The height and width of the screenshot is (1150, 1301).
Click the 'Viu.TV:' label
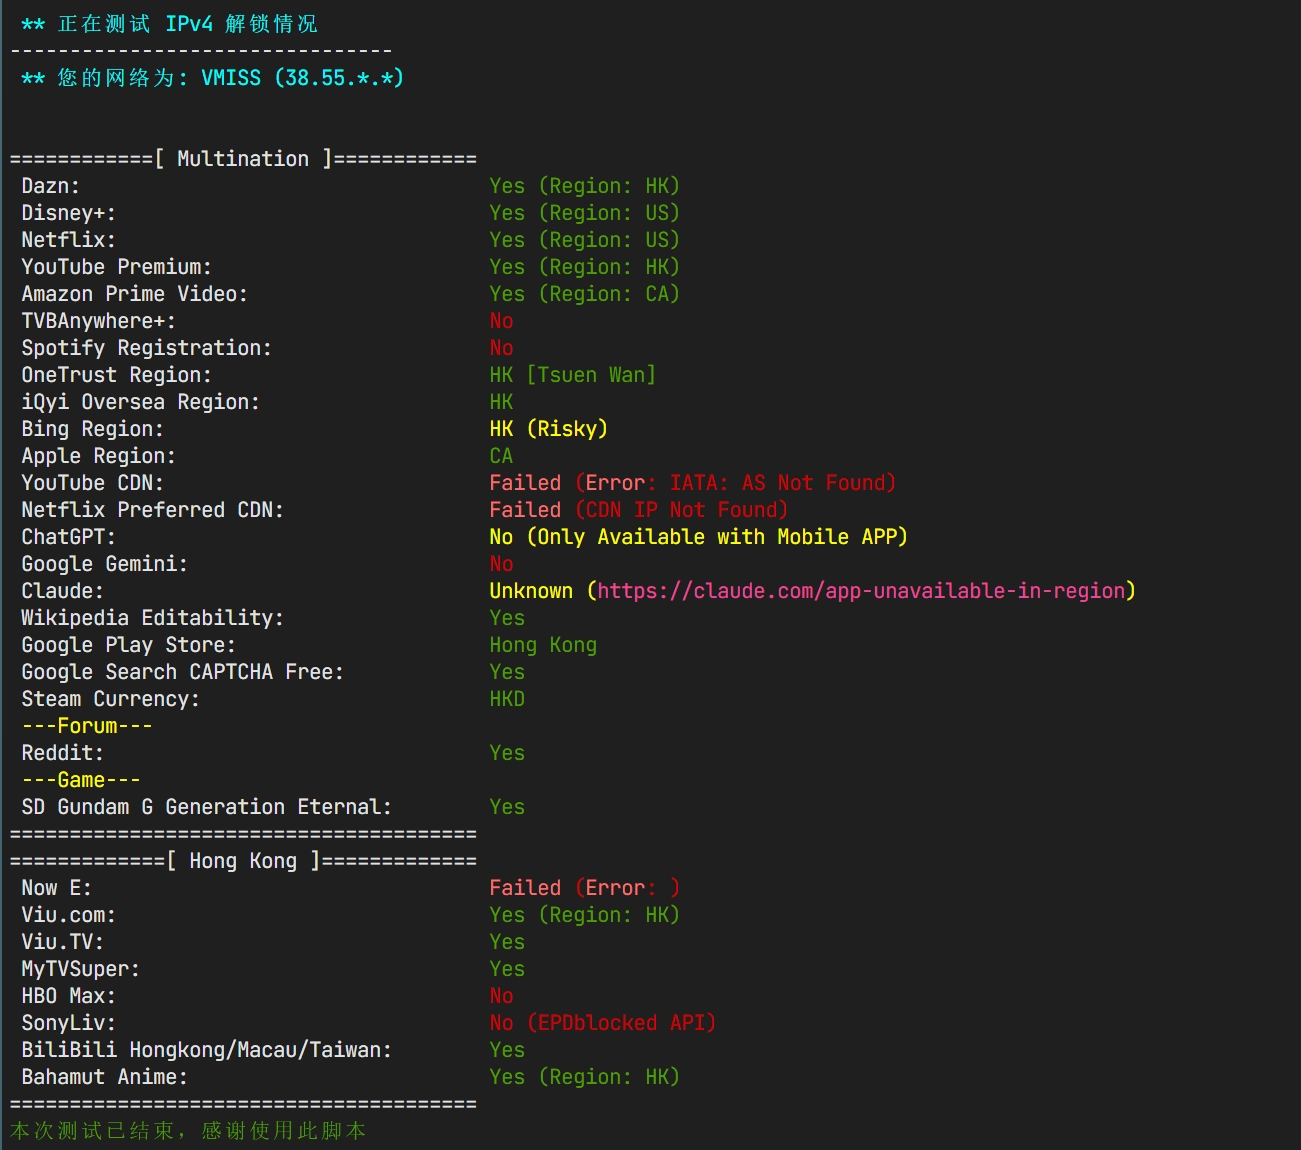(62, 942)
